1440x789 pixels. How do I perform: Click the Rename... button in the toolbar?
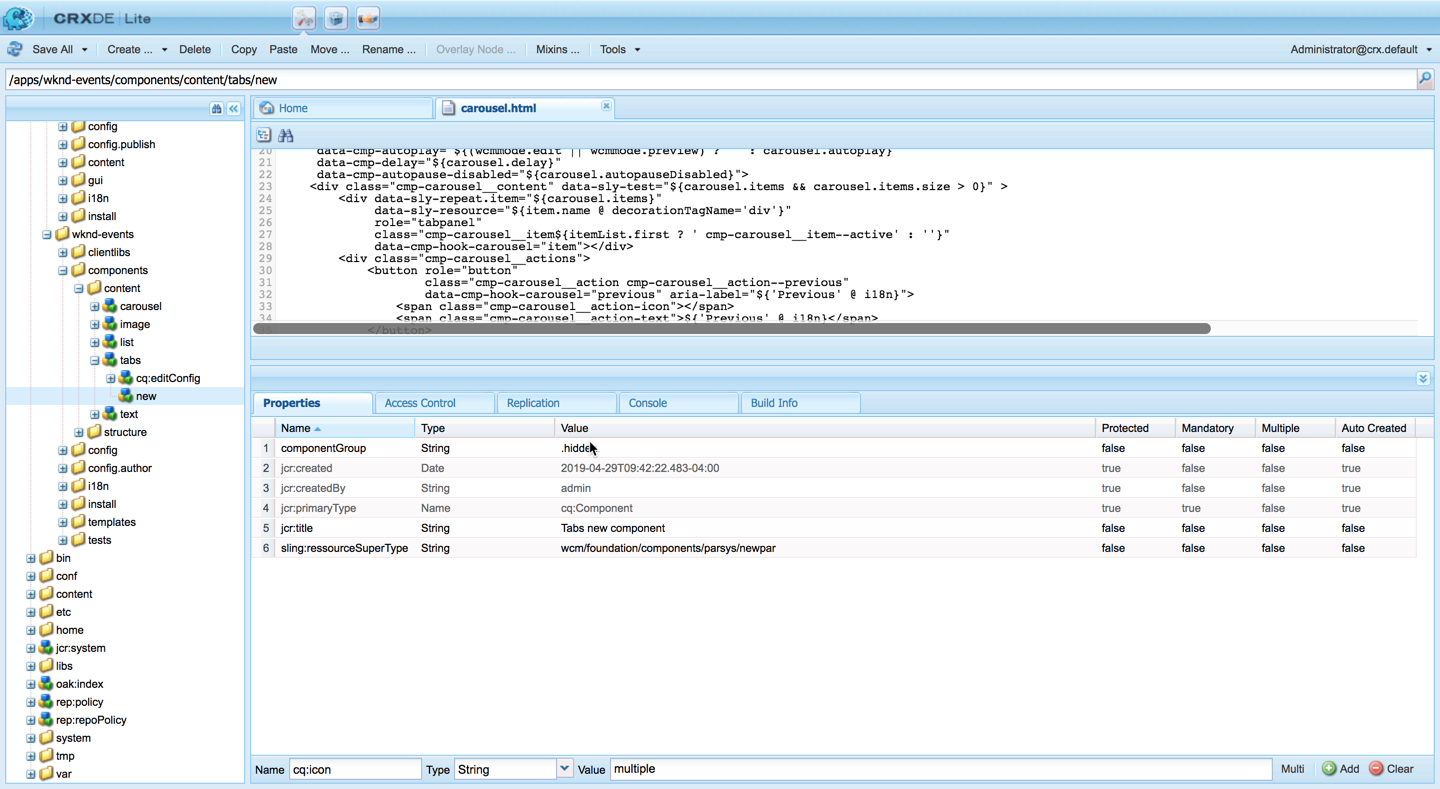tap(389, 49)
